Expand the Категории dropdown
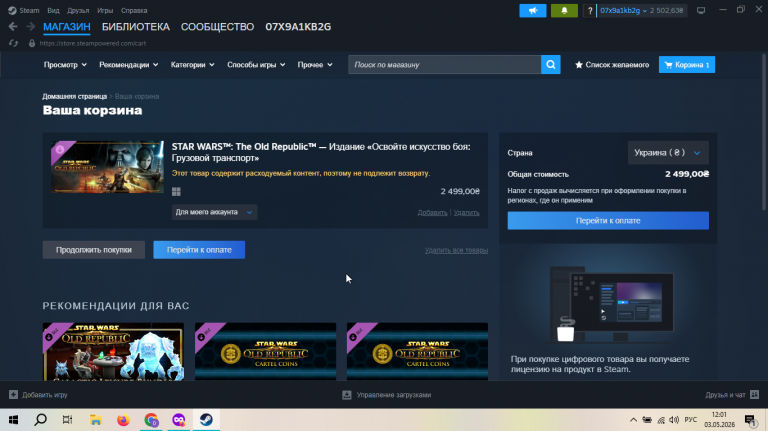The width and height of the screenshot is (768, 431). pos(192,65)
